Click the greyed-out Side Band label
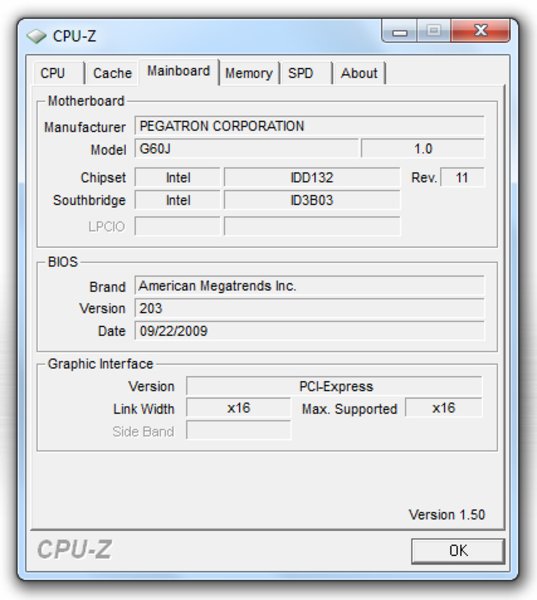The image size is (537, 600). (143, 432)
